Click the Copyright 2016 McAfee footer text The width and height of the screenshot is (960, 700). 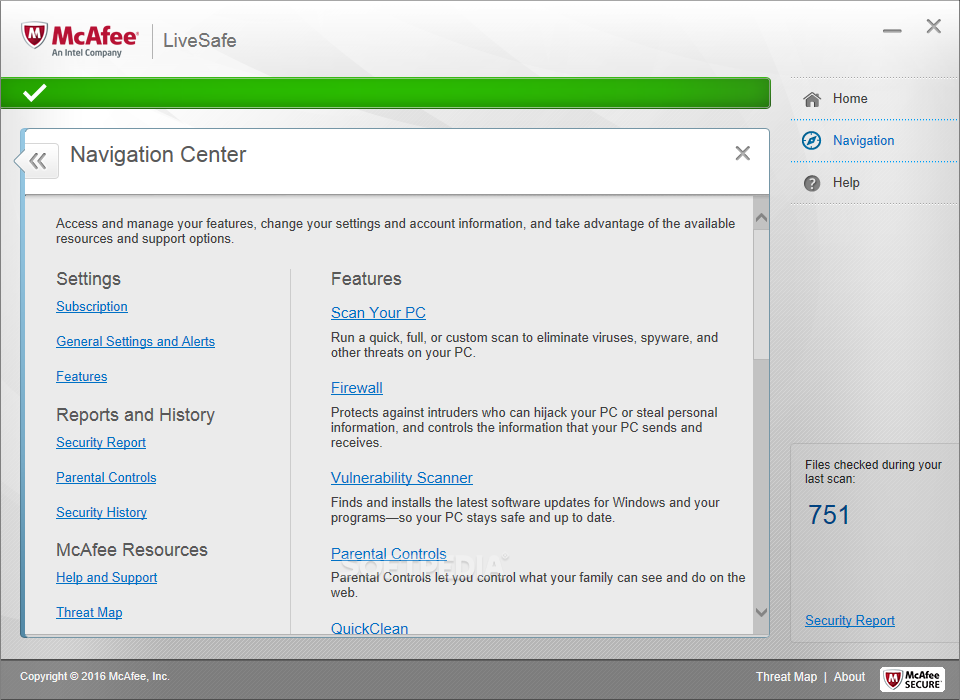[95, 676]
